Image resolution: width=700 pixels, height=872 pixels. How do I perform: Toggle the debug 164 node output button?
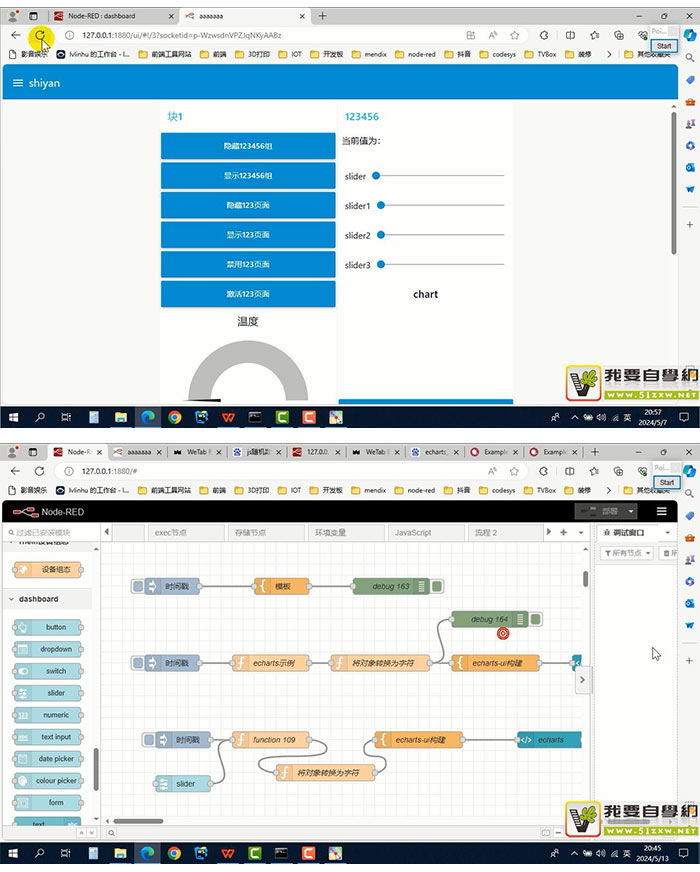tap(536, 619)
